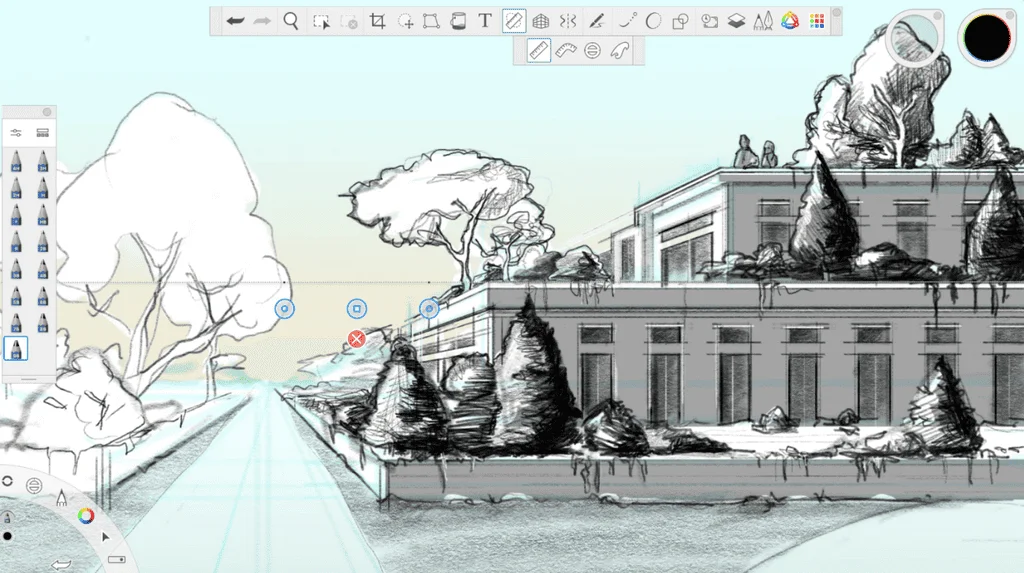
Task: Select the Zoom magnifier tool
Action: click(291, 21)
